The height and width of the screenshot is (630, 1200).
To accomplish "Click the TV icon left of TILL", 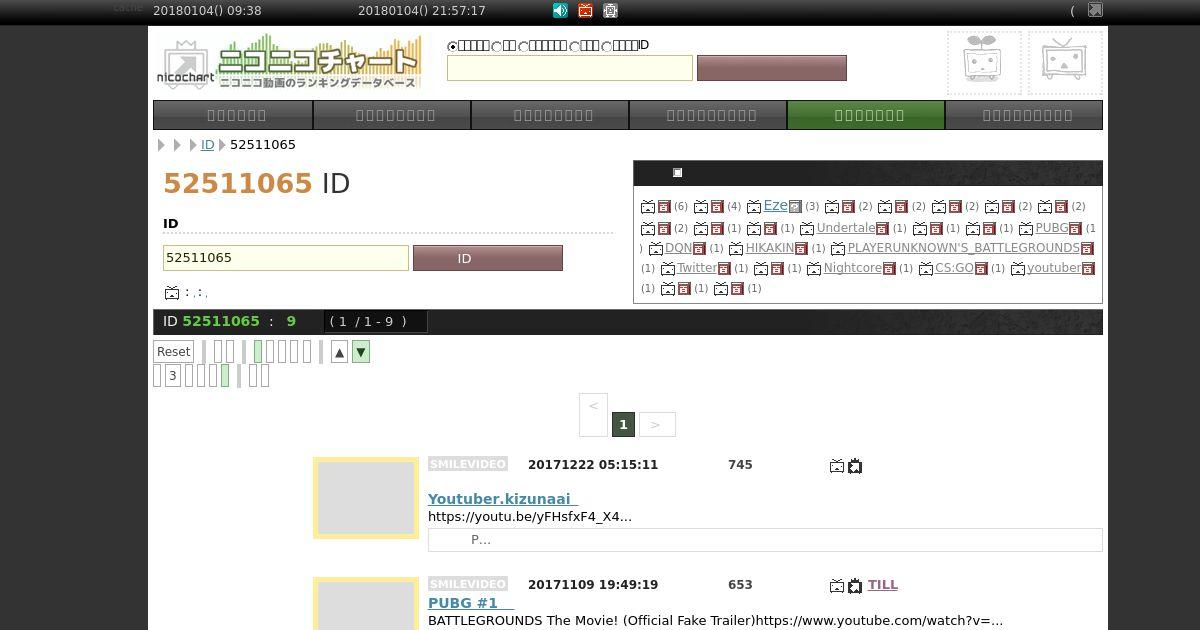I will coord(837,586).
